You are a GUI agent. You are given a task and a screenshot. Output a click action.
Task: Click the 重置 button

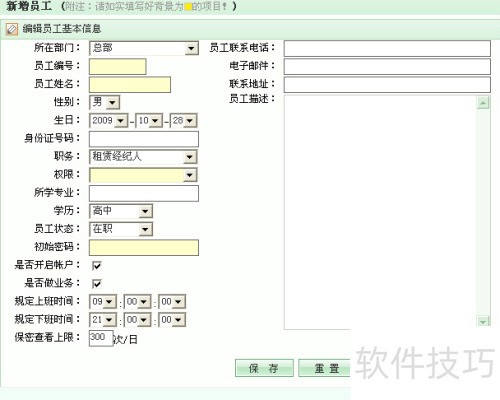325,368
